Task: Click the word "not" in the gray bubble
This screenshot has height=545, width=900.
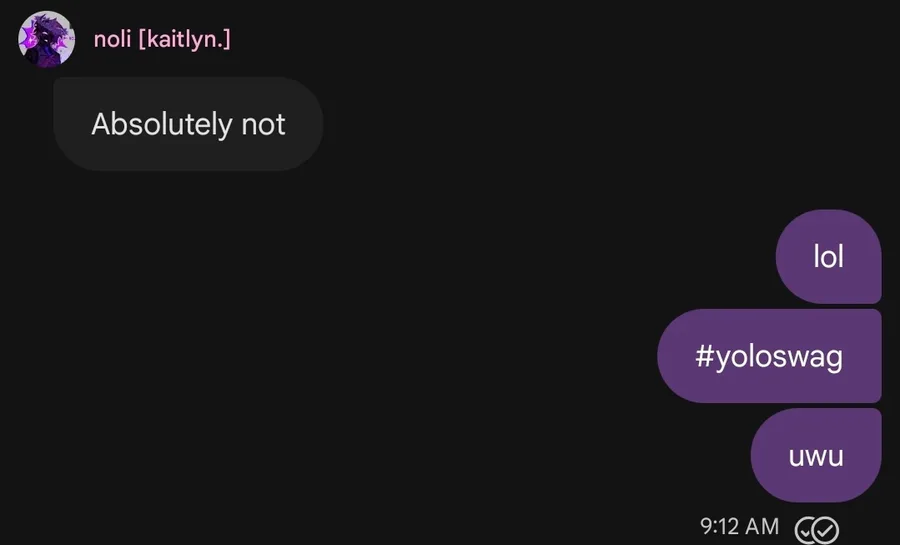Action: point(263,124)
